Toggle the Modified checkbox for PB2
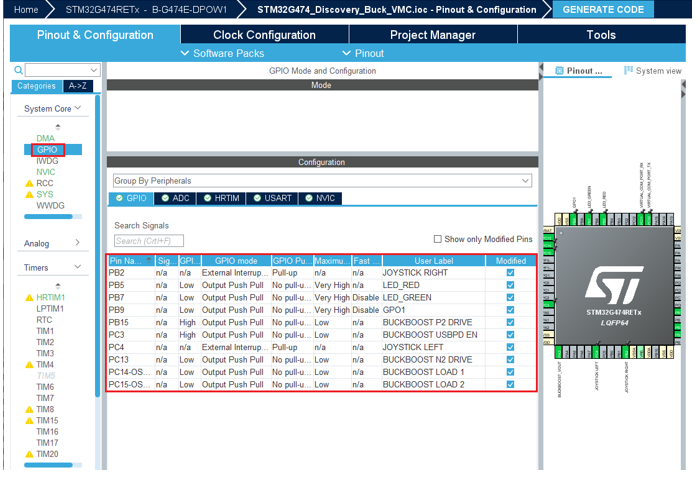Image resolution: width=698 pixels, height=480 pixels. tap(510, 272)
